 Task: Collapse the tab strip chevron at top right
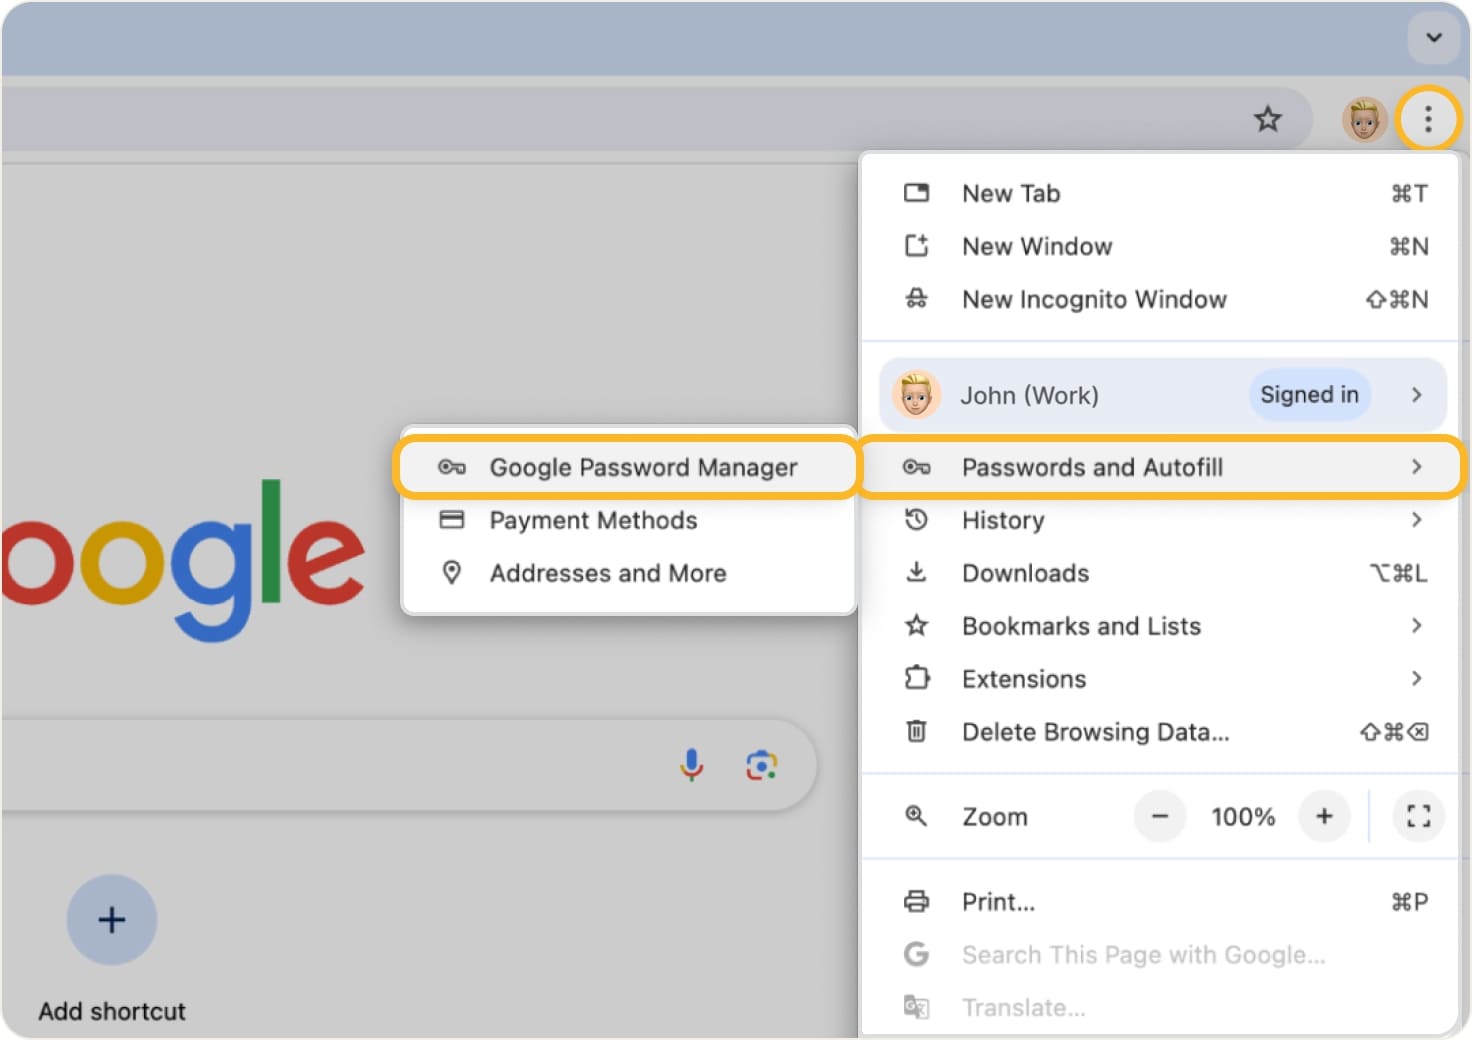[1432, 38]
